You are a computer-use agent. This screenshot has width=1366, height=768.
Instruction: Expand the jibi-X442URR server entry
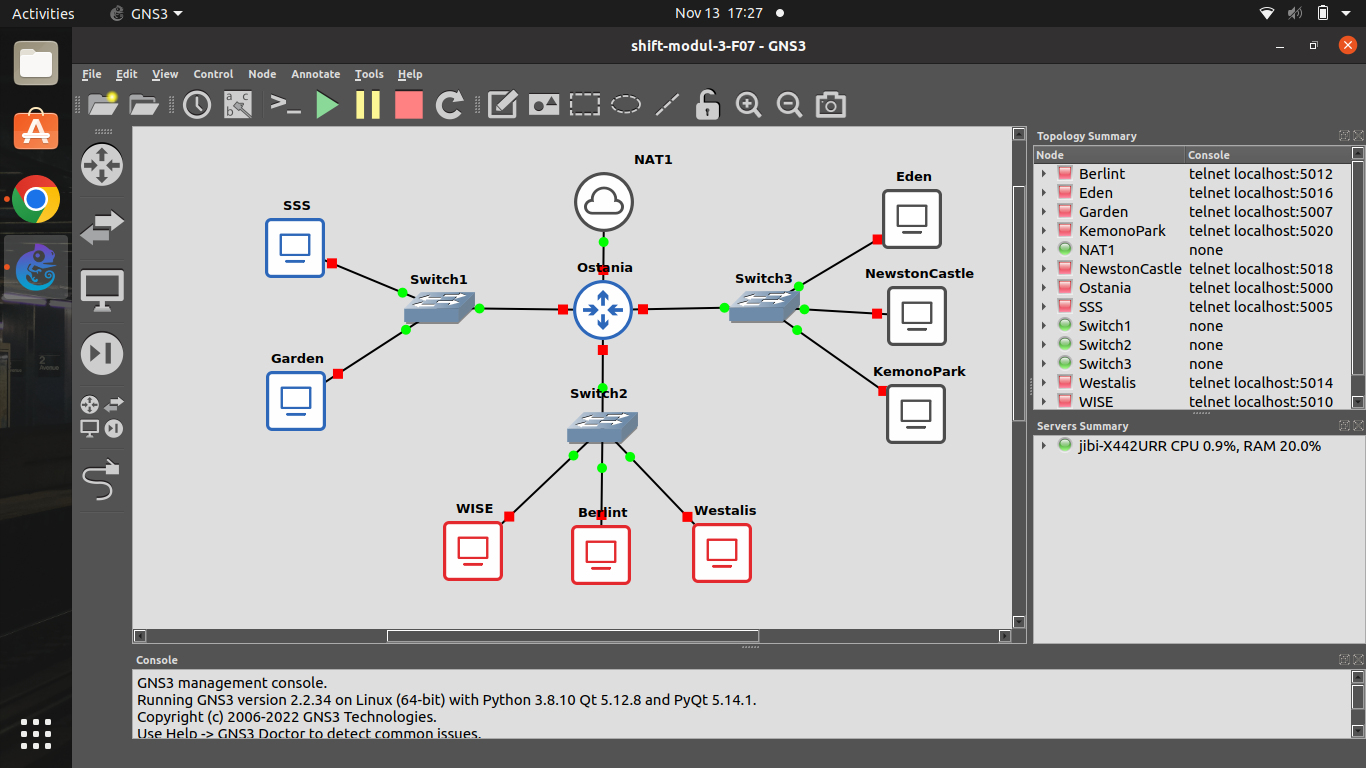[x=1044, y=446]
